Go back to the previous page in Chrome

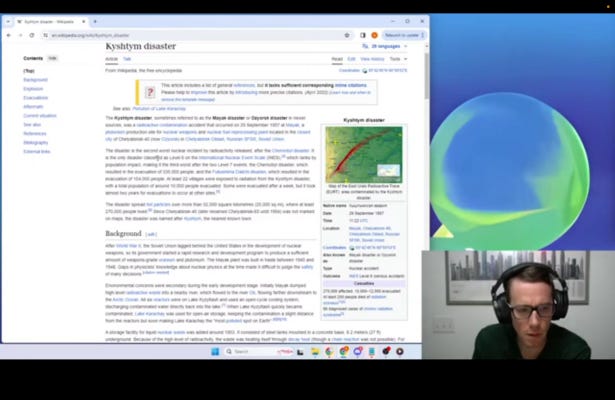click(9, 35)
